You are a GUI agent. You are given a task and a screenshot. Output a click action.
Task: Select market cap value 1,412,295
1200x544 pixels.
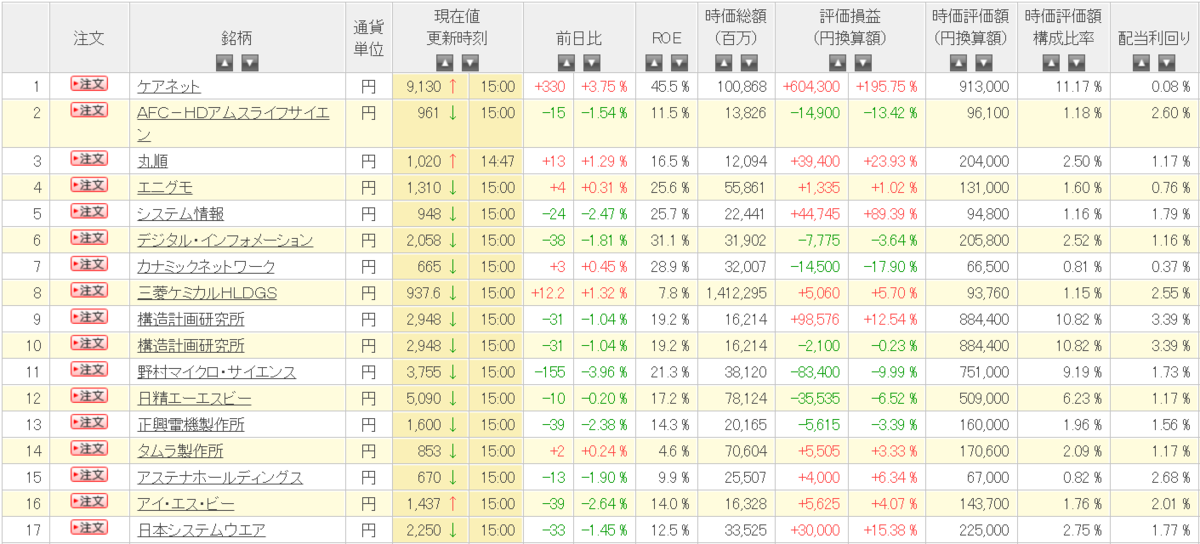[x=736, y=292]
